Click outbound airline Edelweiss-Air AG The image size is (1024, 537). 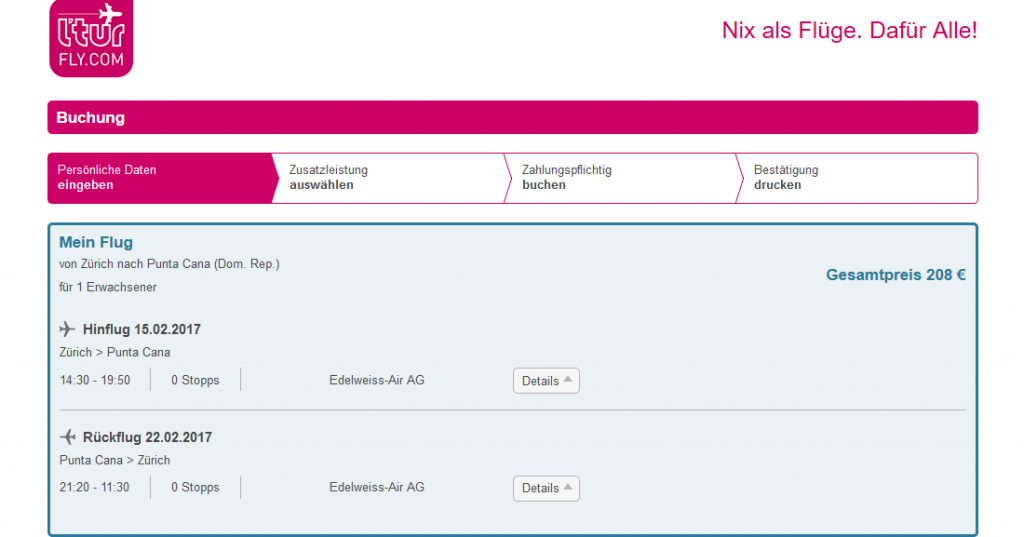coord(376,380)
